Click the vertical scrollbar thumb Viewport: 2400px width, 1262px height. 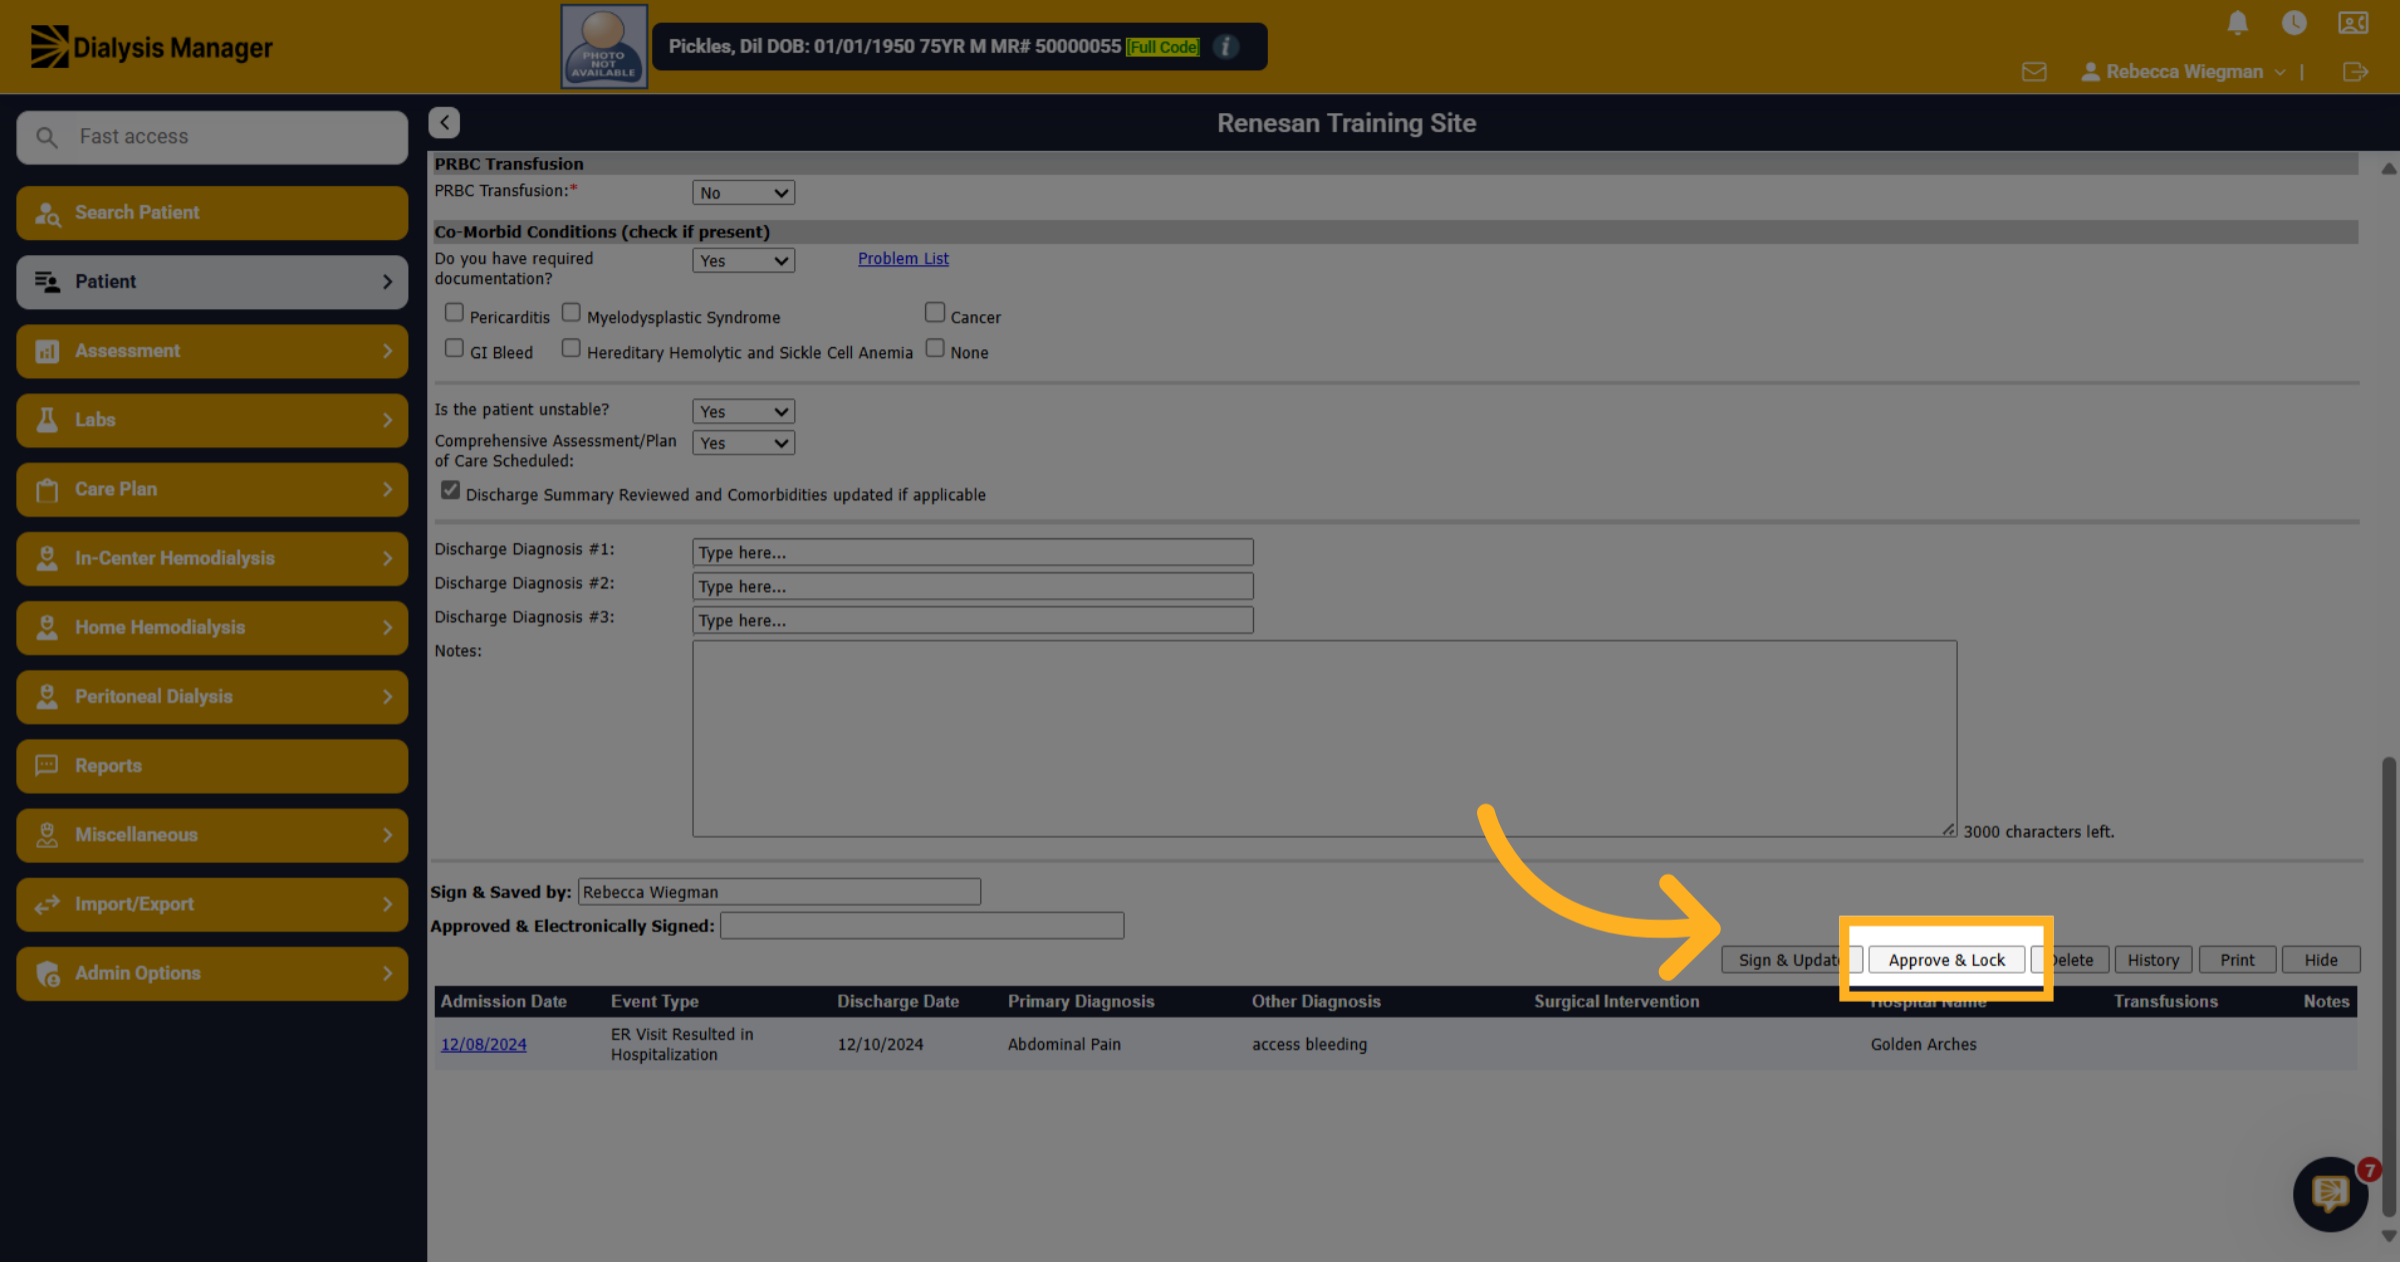click(2389, 986)
